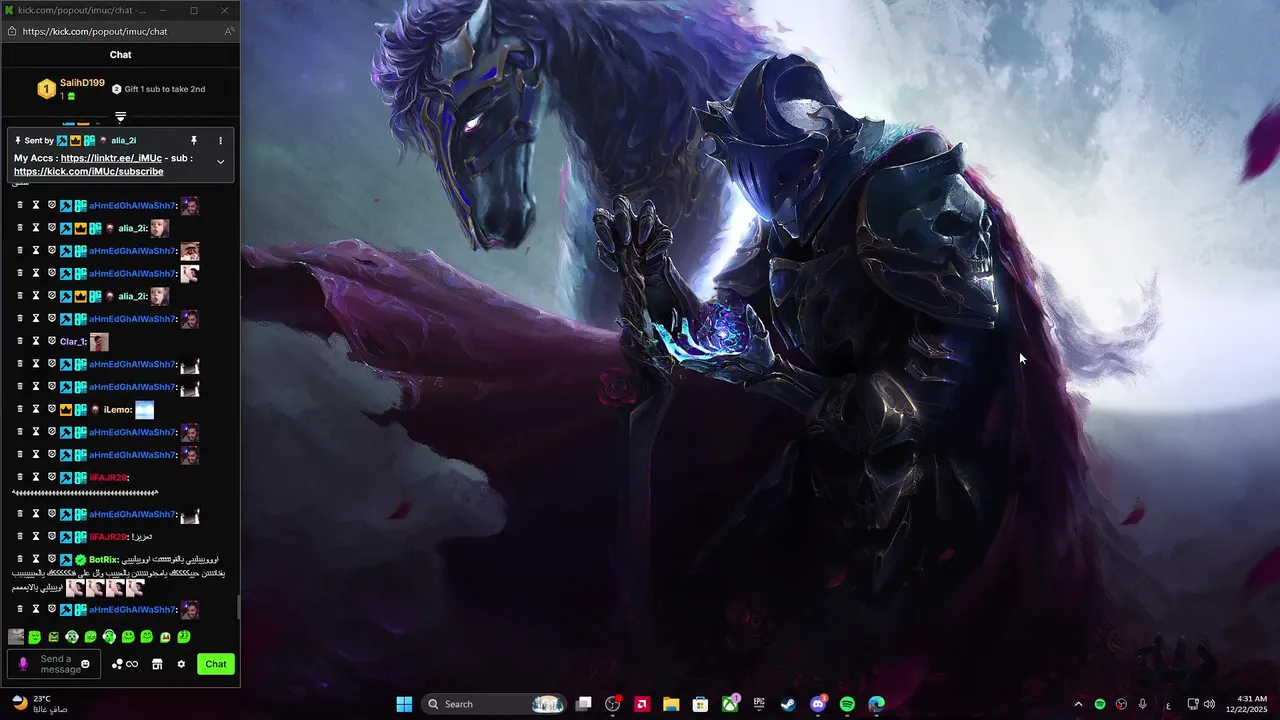
Task: Click the BotRix username in chat
Action: (x=104, y=560)
